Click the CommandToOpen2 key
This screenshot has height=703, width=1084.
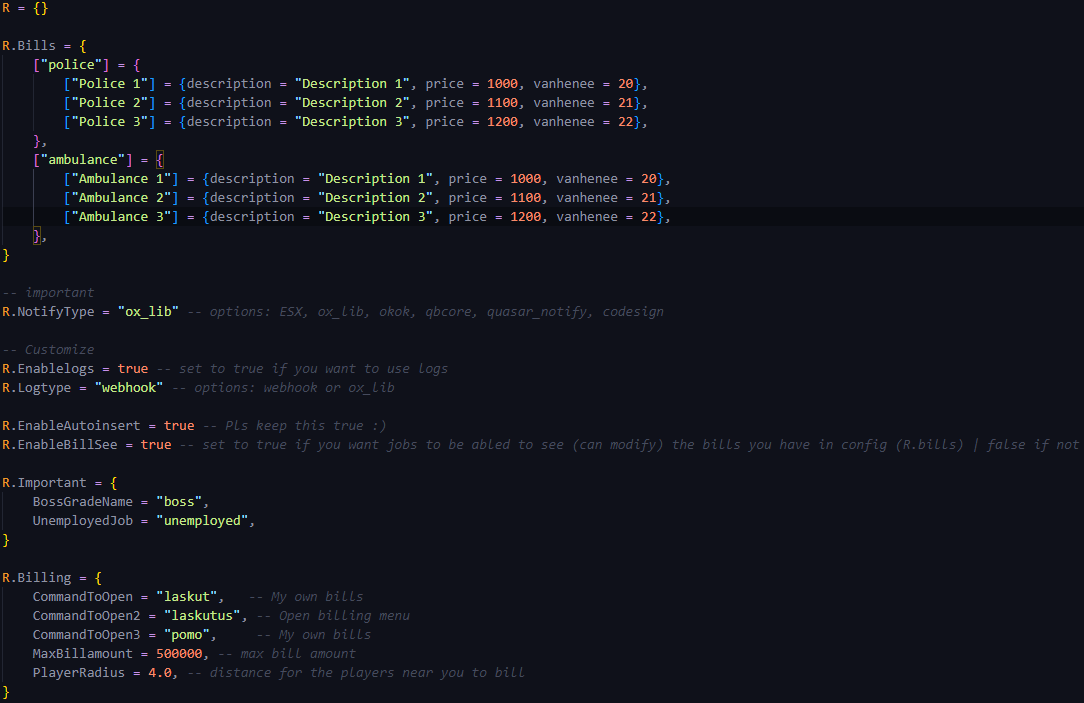point(86,616)
